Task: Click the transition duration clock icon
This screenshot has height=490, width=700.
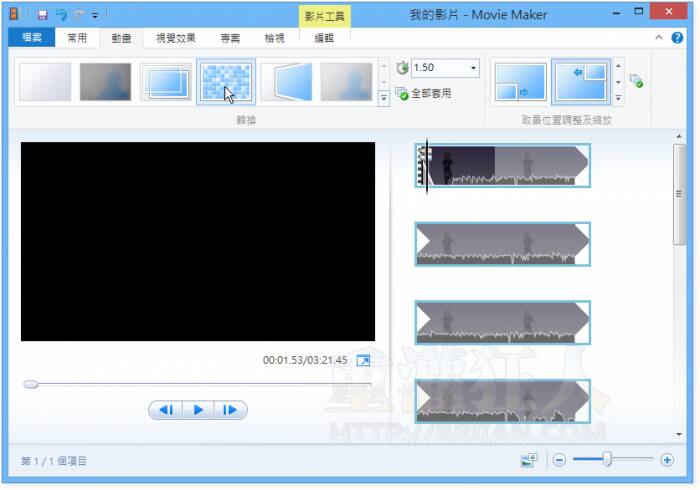Action: (402, 68)
